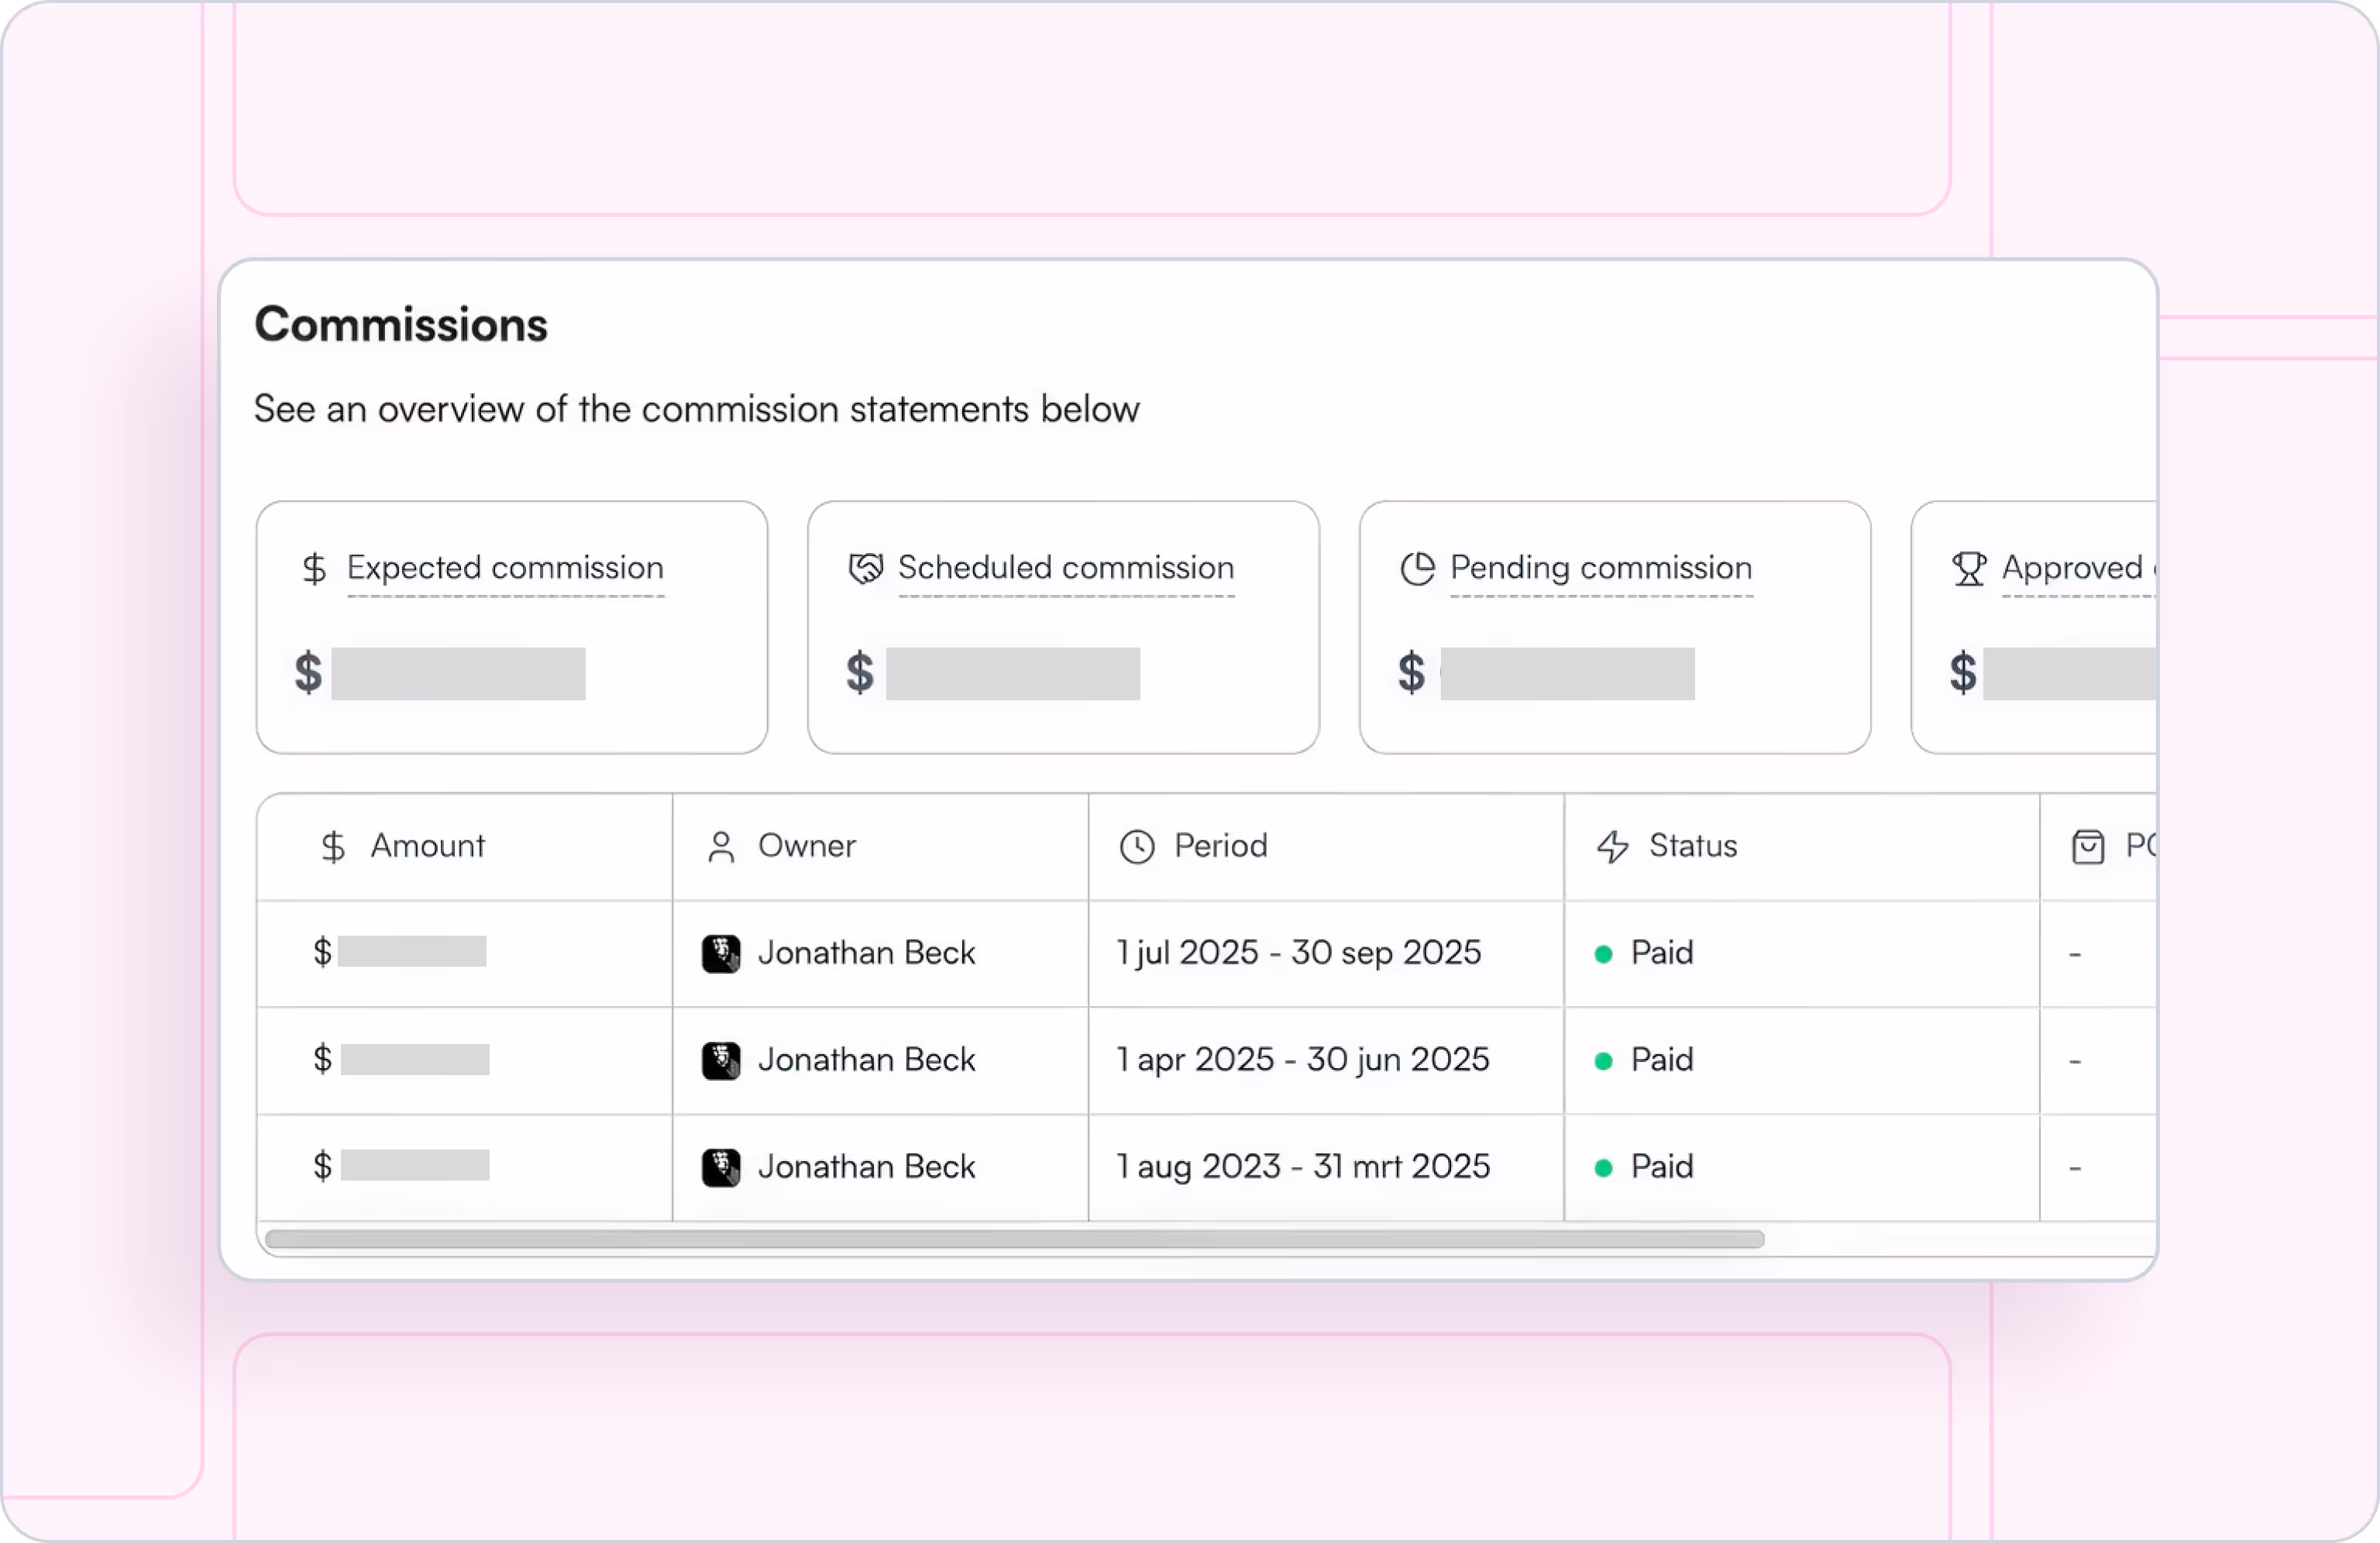The width and height of the screenshot is (2380, 1543).
Task: Click the pie-chart icon for Pending commission
Action: (1417, 569)
